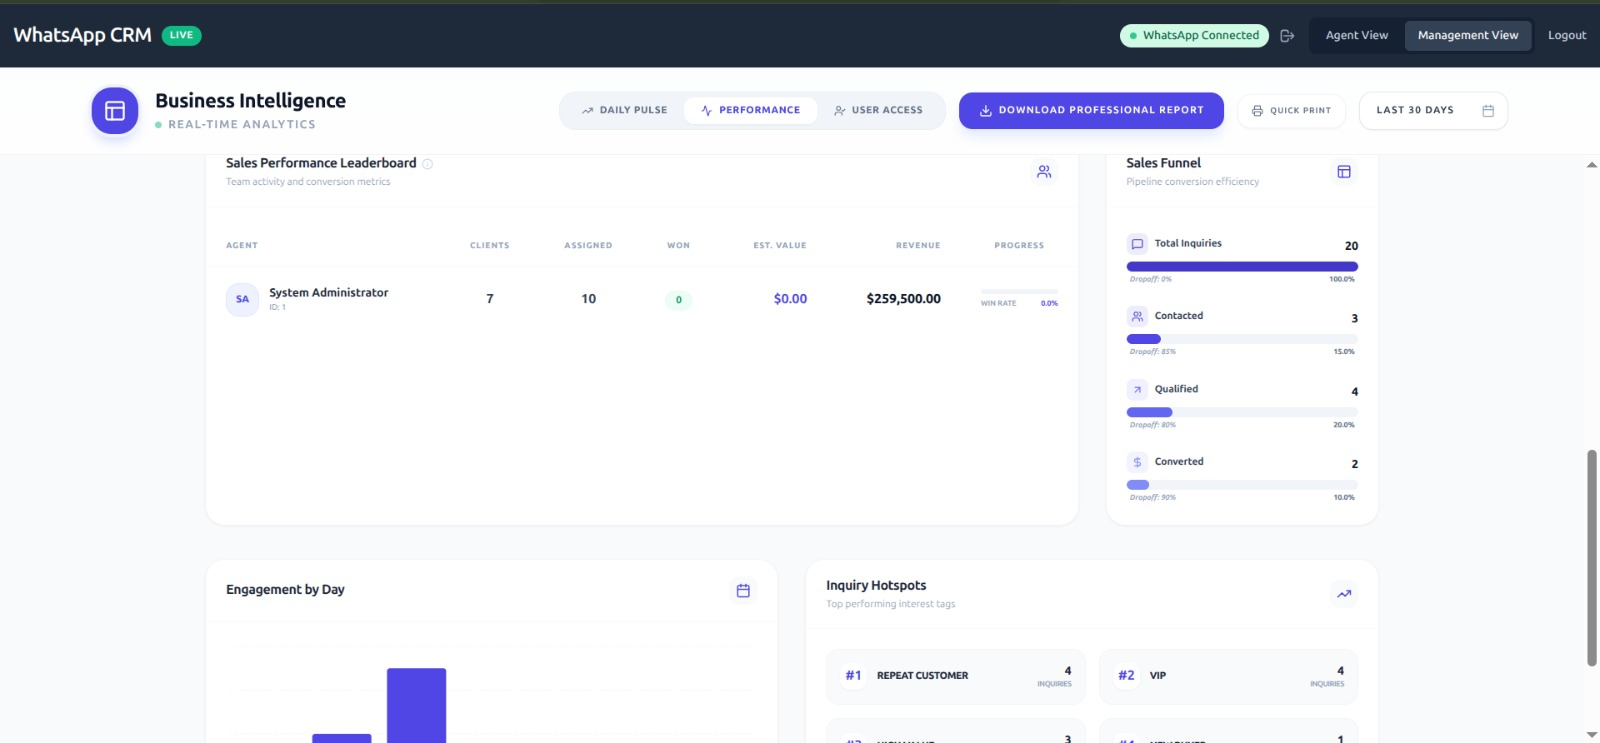
Task: Click the scrollbar down arrow
Action: point(1592,735)
